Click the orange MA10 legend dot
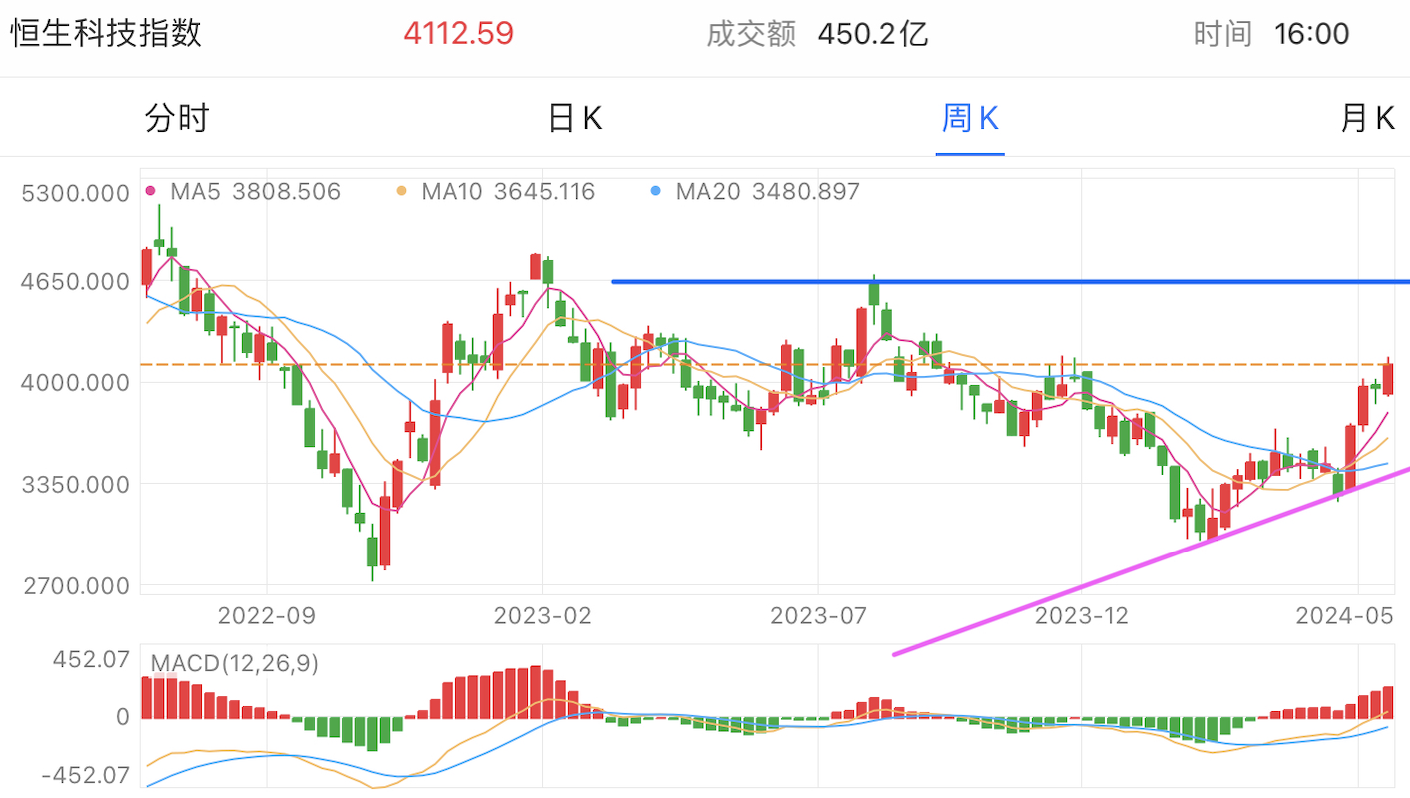 pos(401,191)
